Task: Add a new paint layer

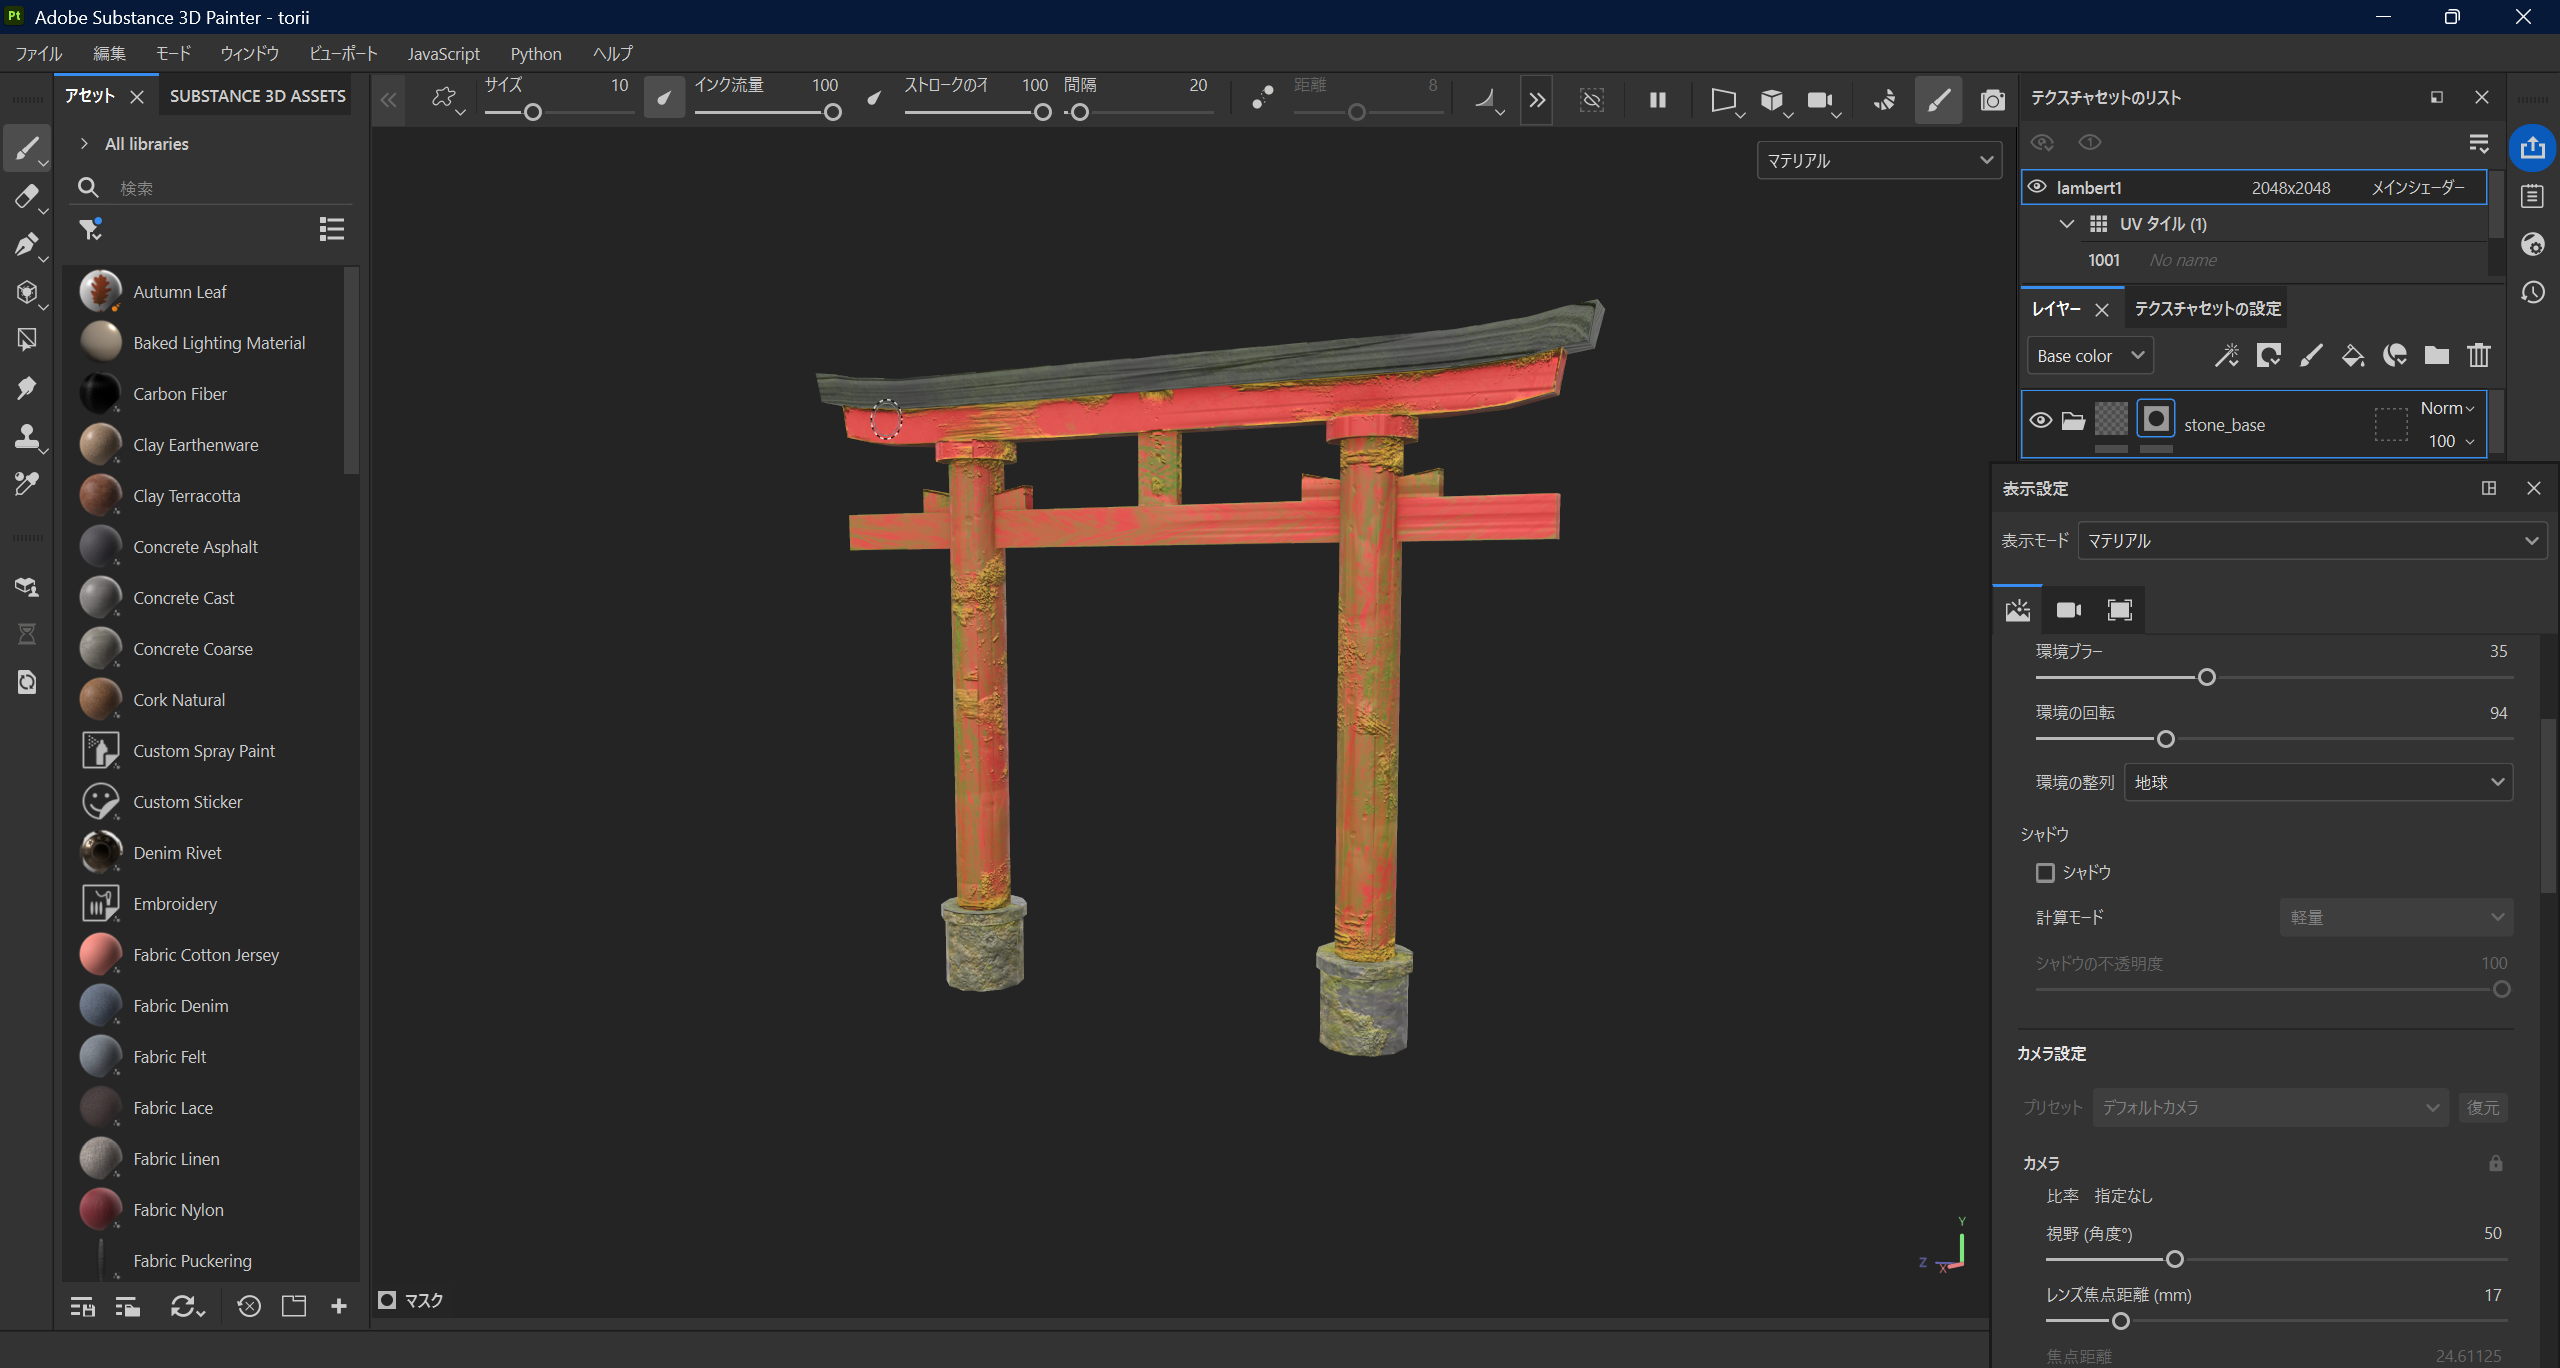Action: click(2311, 356)
